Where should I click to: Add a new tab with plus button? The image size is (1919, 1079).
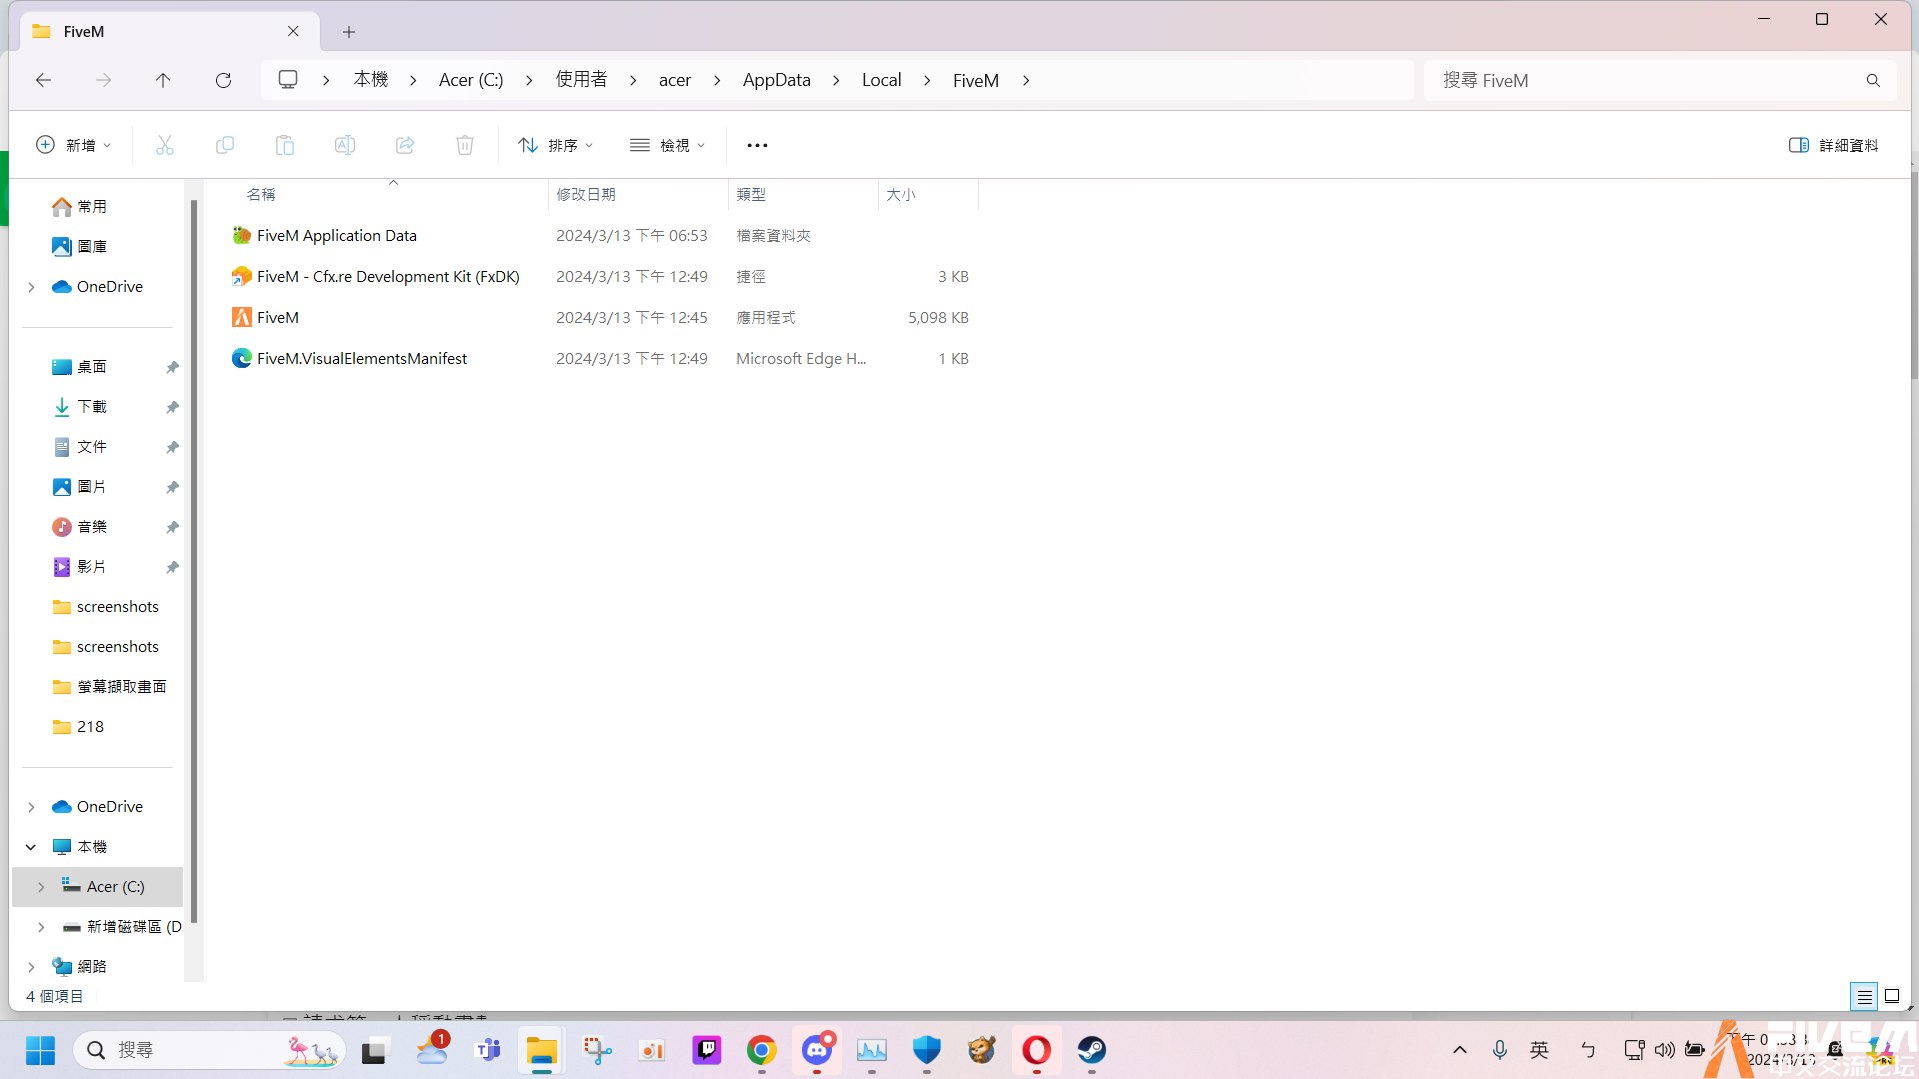(349, 32)
